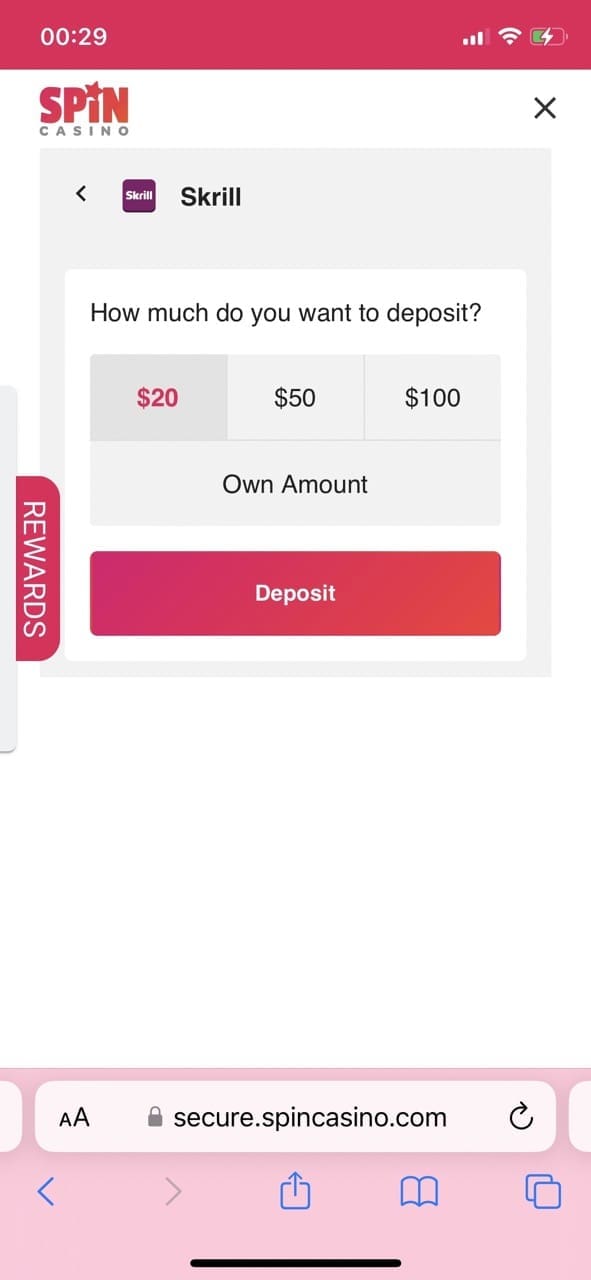Open the Spin Casino logo home link
The image size is (591, 1280).
tap(84, 109)
